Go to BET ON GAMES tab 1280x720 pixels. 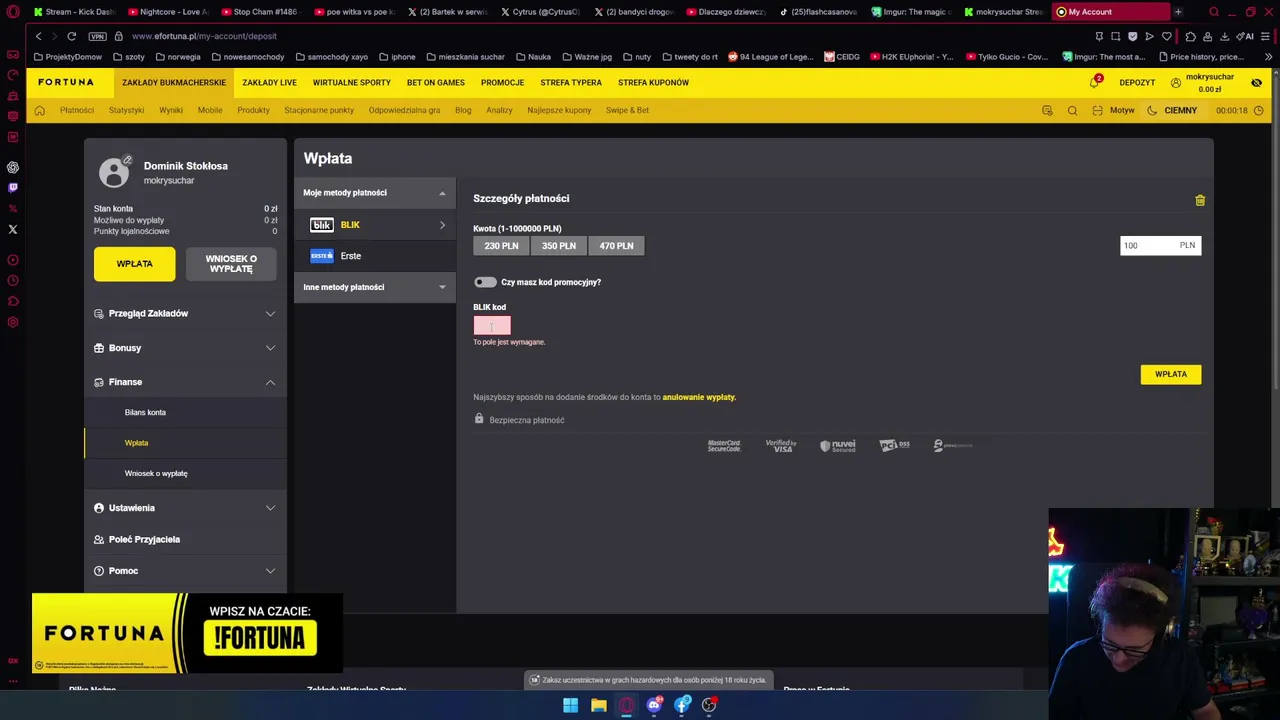tap(436, 83)
